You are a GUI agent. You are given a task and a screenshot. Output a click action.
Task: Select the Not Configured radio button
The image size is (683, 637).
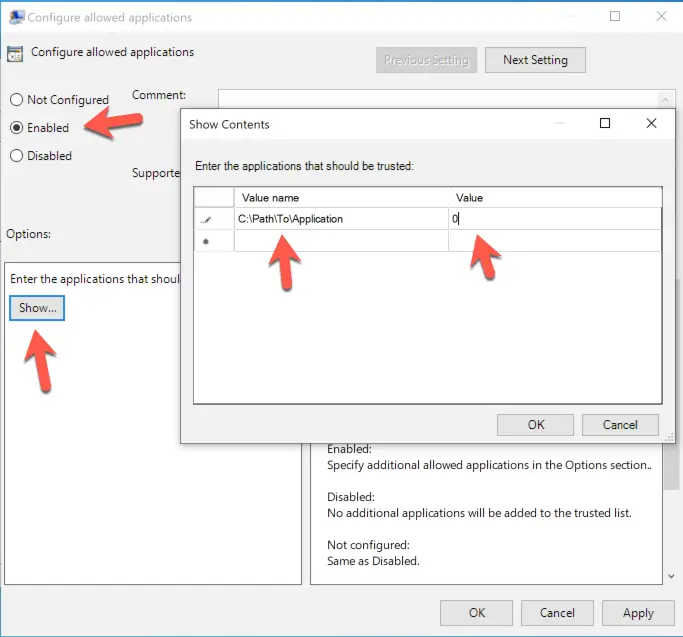tap(16, 100)
